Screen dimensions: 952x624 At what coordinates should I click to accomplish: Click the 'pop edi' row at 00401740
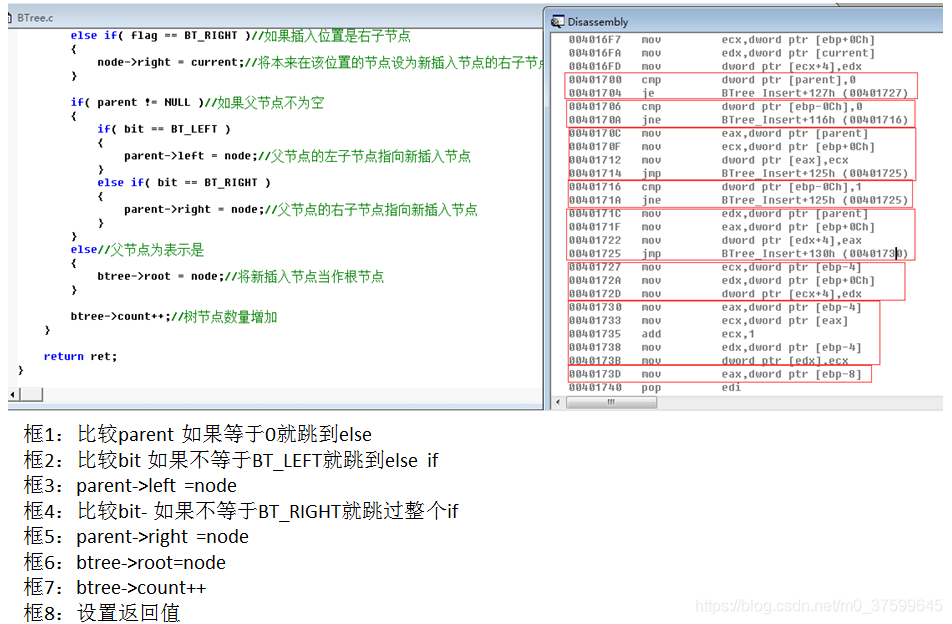click(x=655, y=387)
